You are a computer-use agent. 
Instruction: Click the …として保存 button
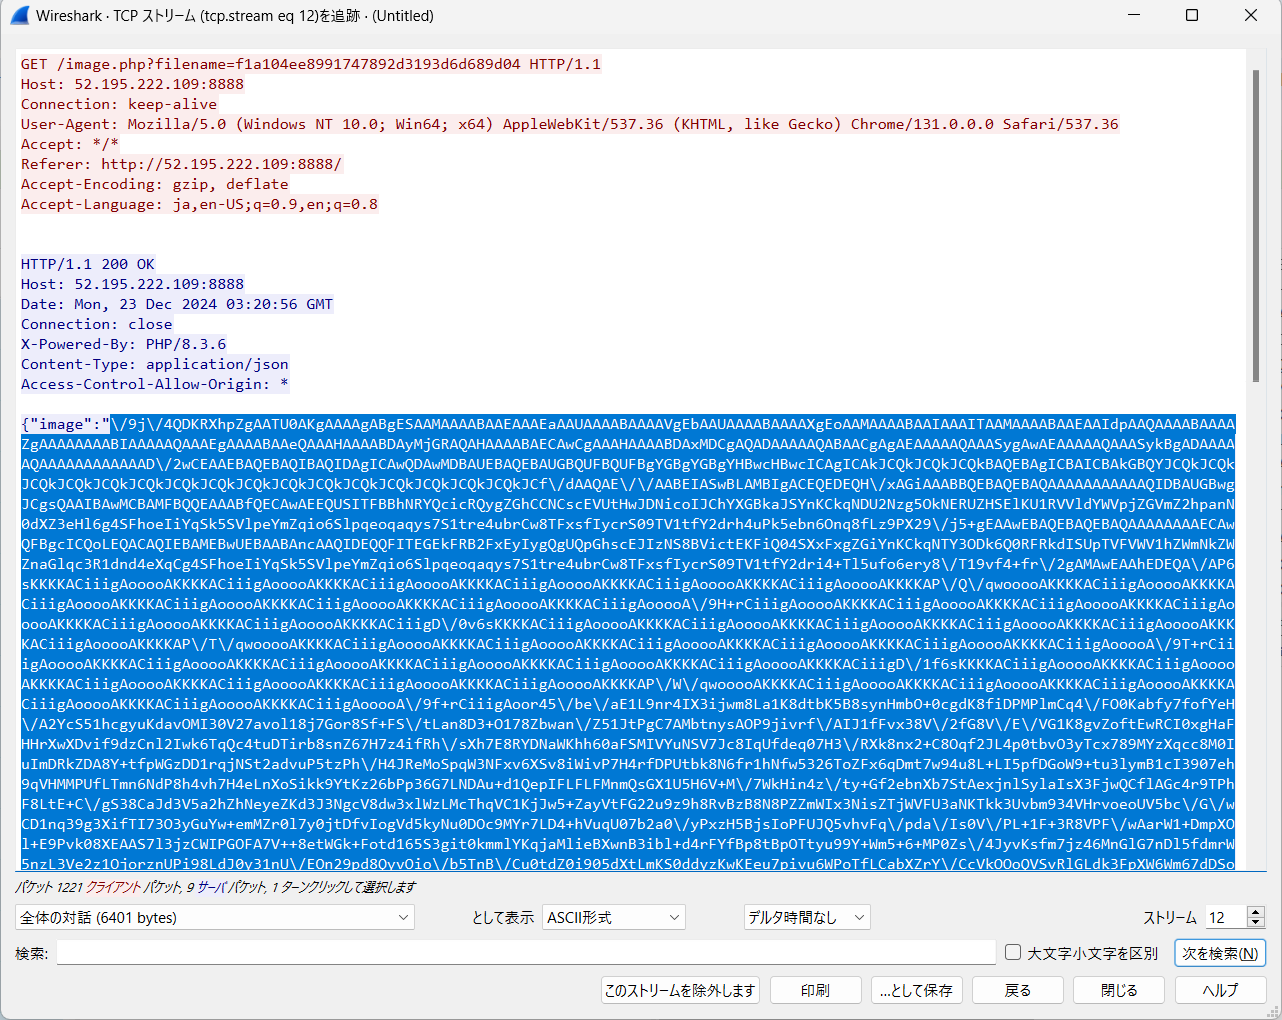[x=917, y=990]
